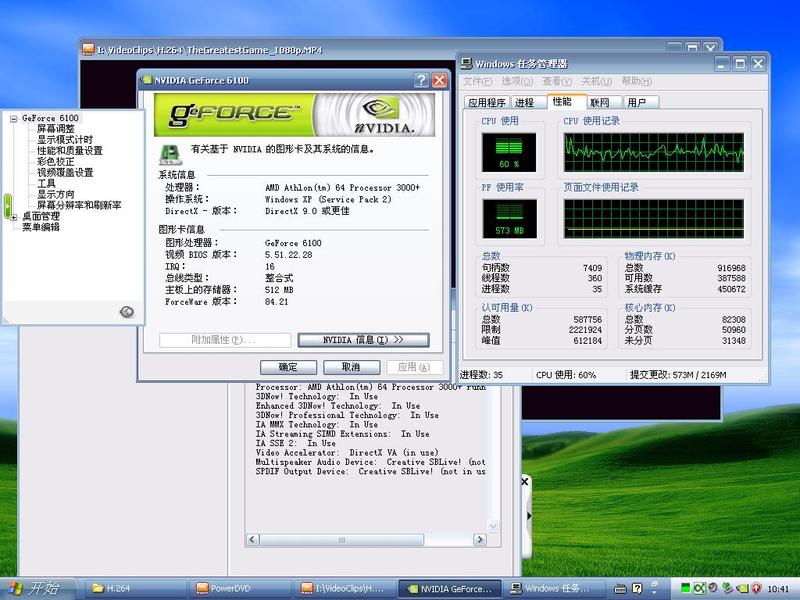Click the down scroll arrow of PowerDVD info text

click(x=493, y=526)
